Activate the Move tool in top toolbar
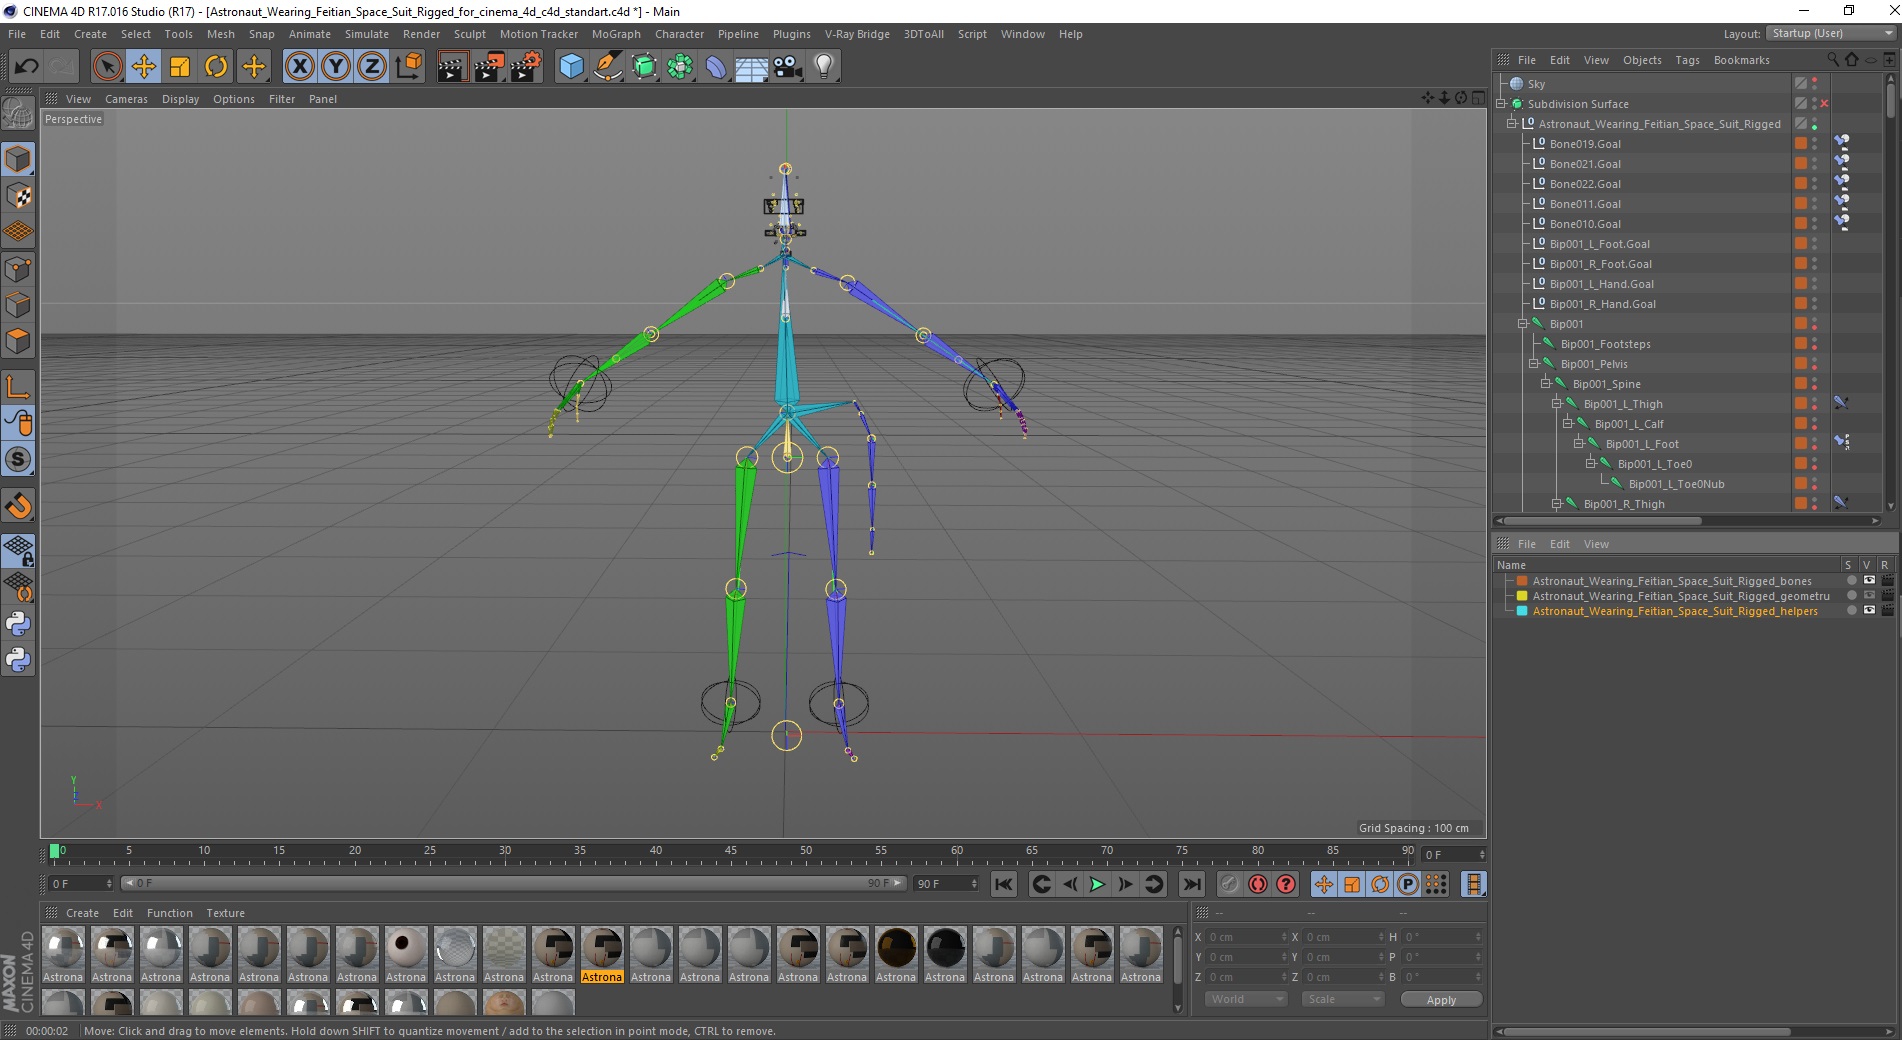Screen dimensions: 1902x1040 143,67
